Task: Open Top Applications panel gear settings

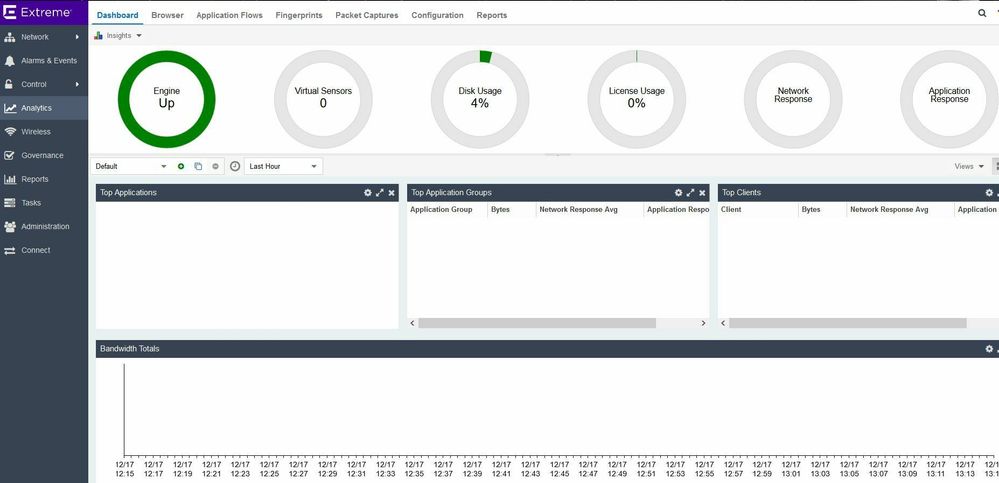Action: 368,192
